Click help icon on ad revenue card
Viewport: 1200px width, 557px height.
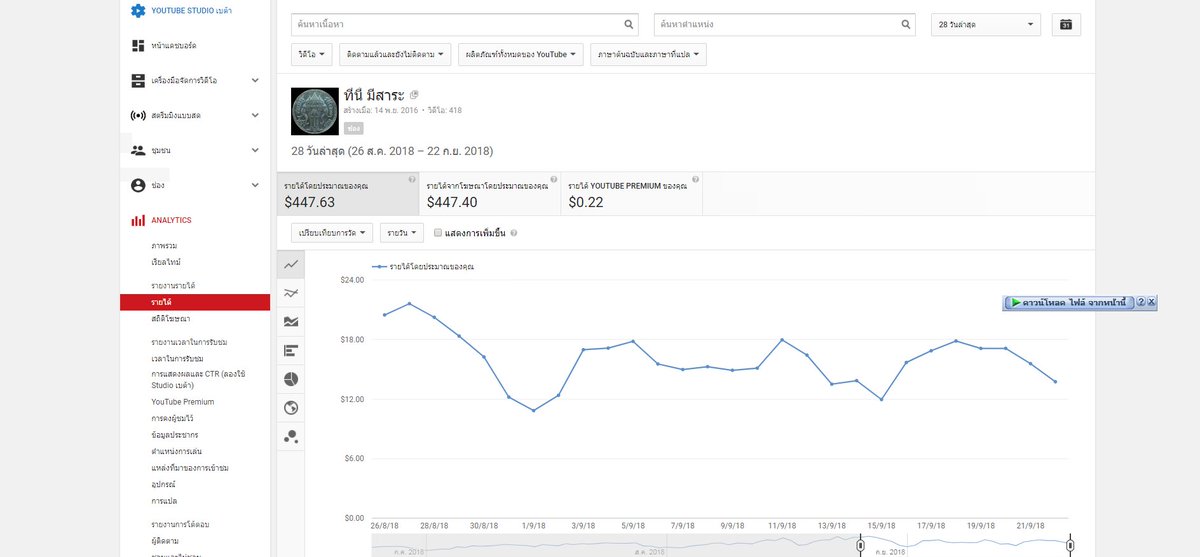554,179
